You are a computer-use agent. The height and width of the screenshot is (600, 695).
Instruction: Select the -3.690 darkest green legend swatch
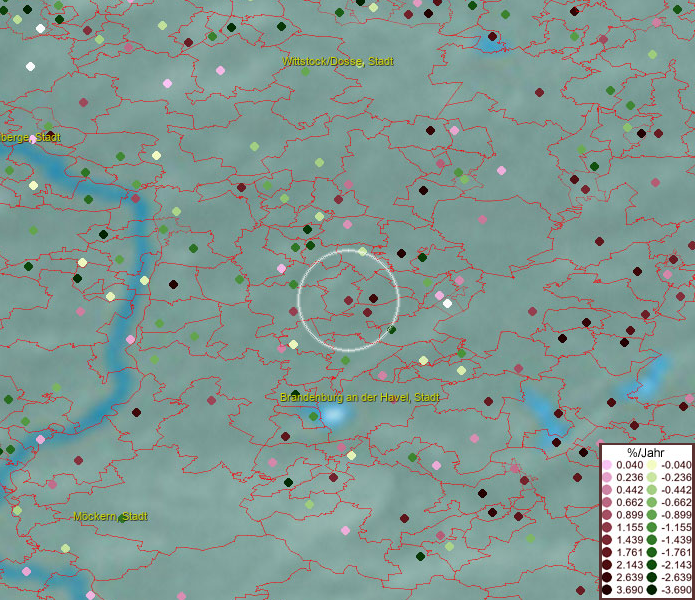tap(651, 591)
